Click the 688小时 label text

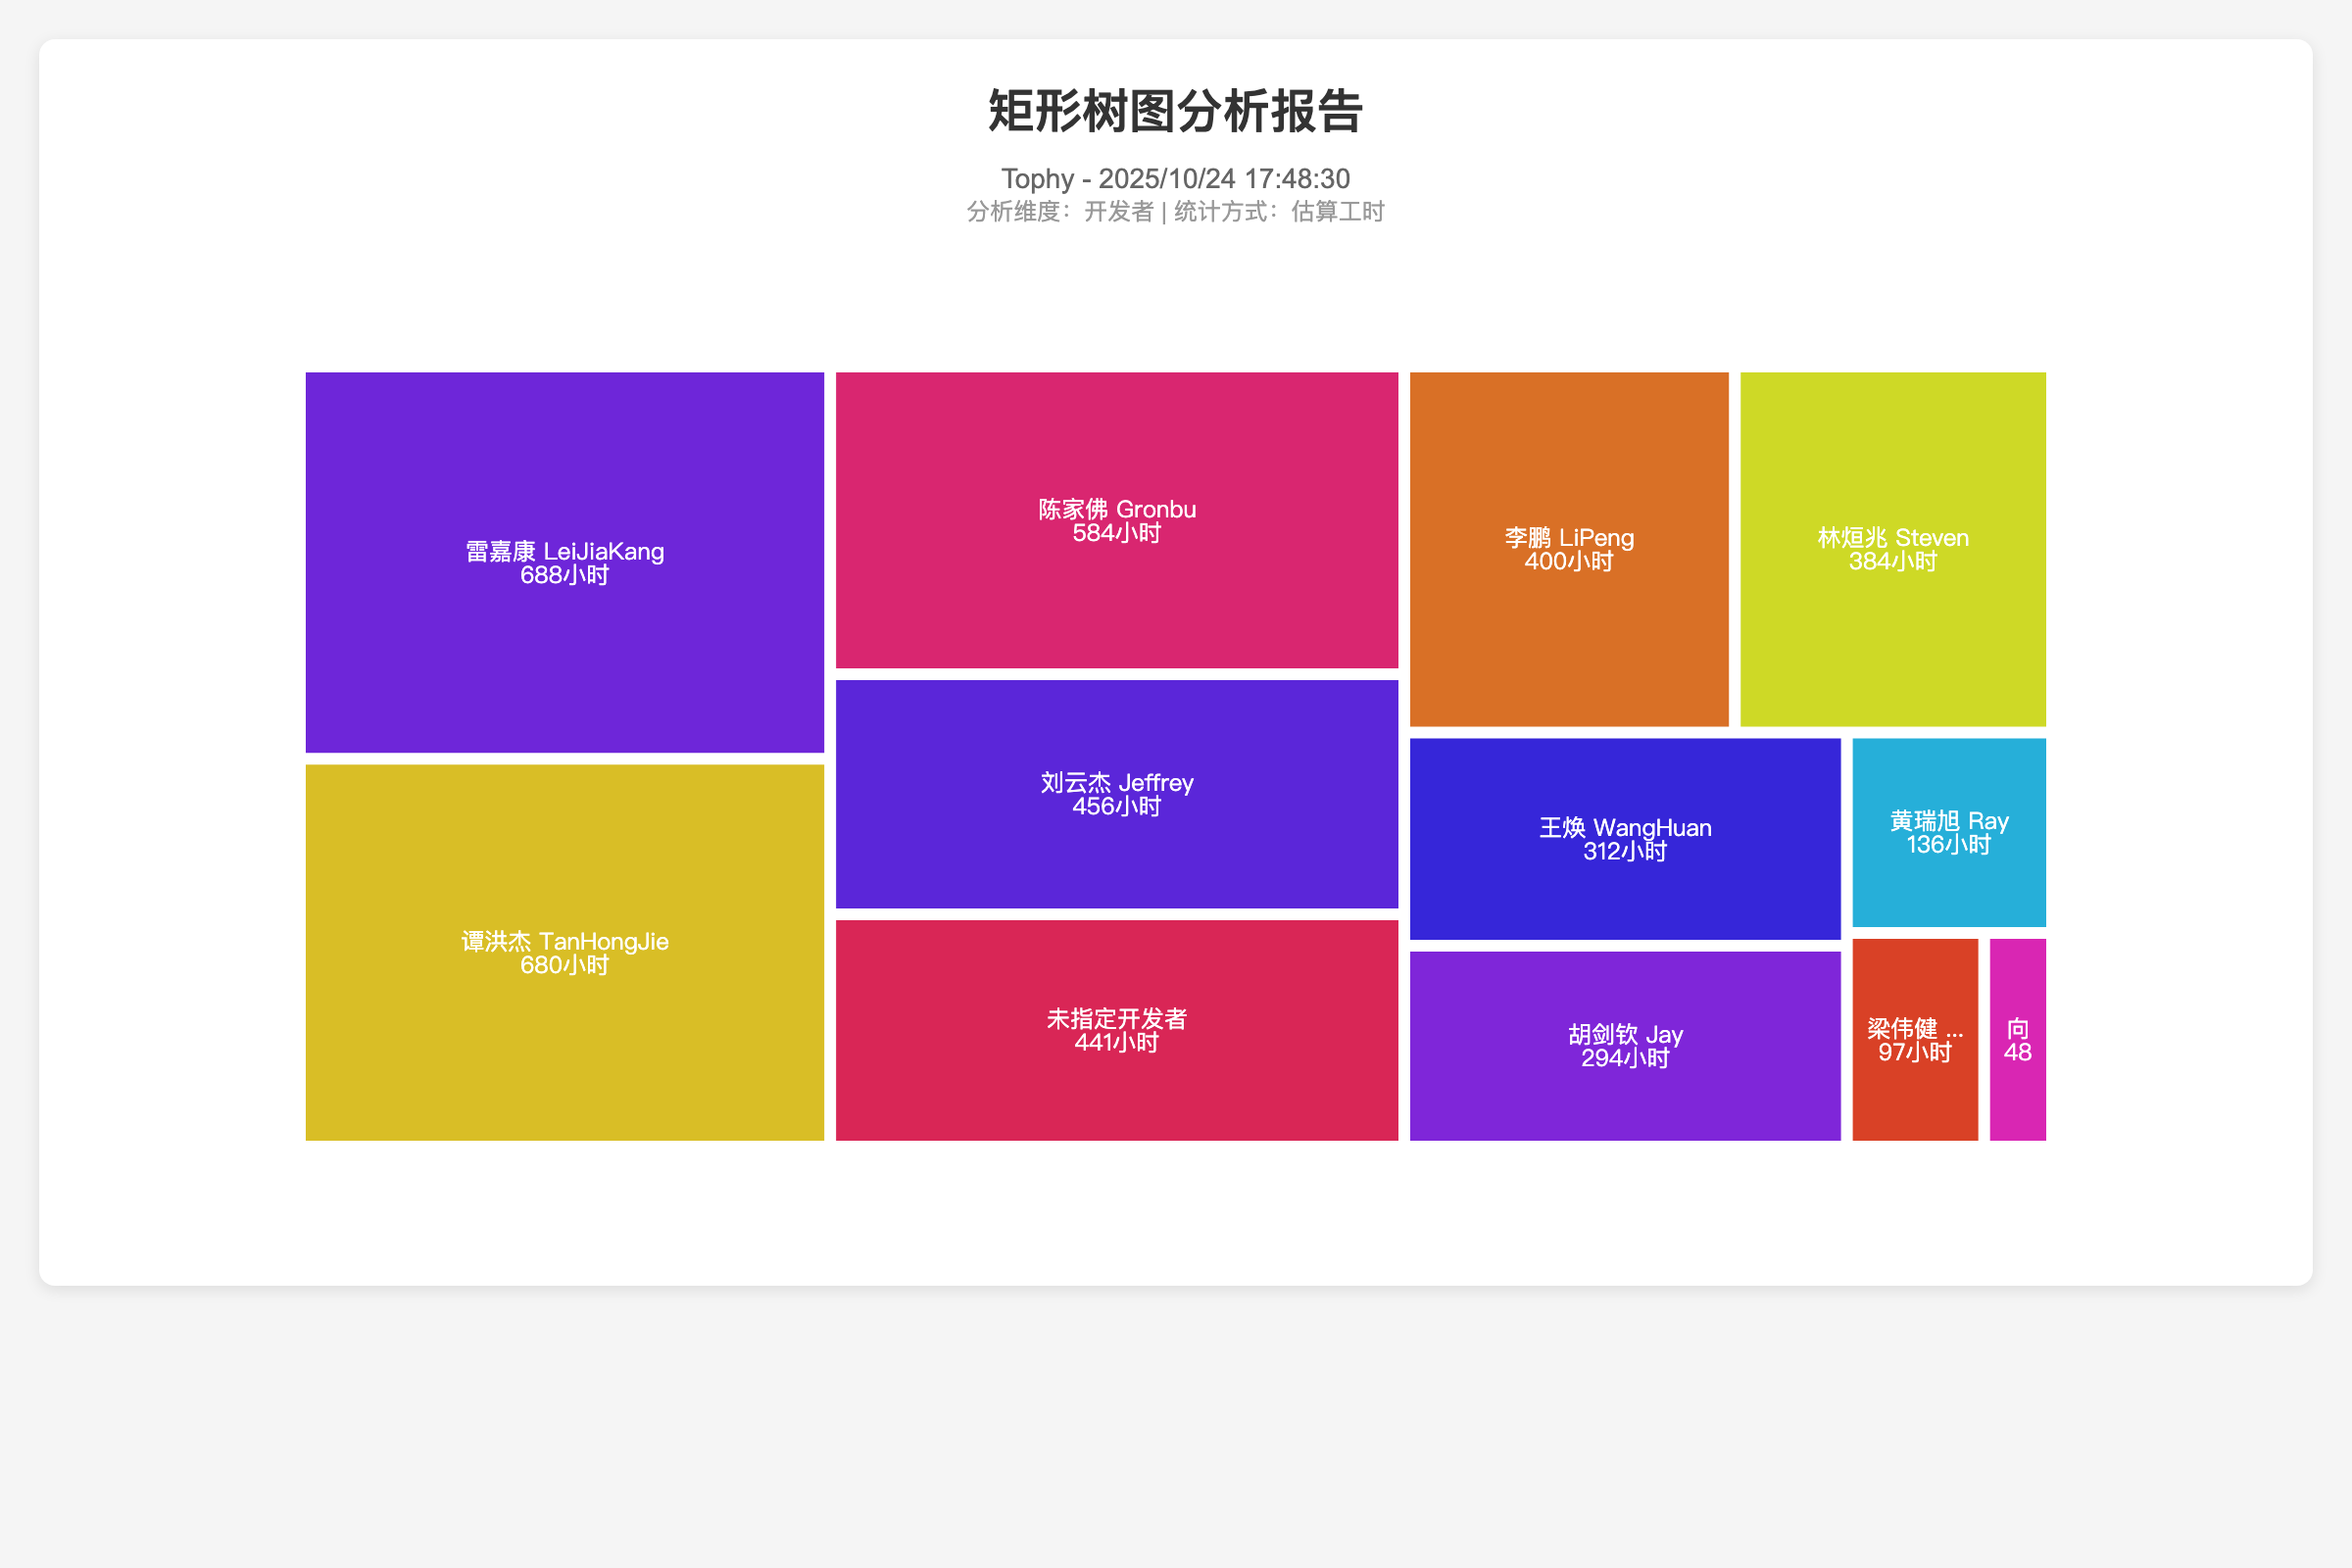pyautogui.click(x=564, y=576)
